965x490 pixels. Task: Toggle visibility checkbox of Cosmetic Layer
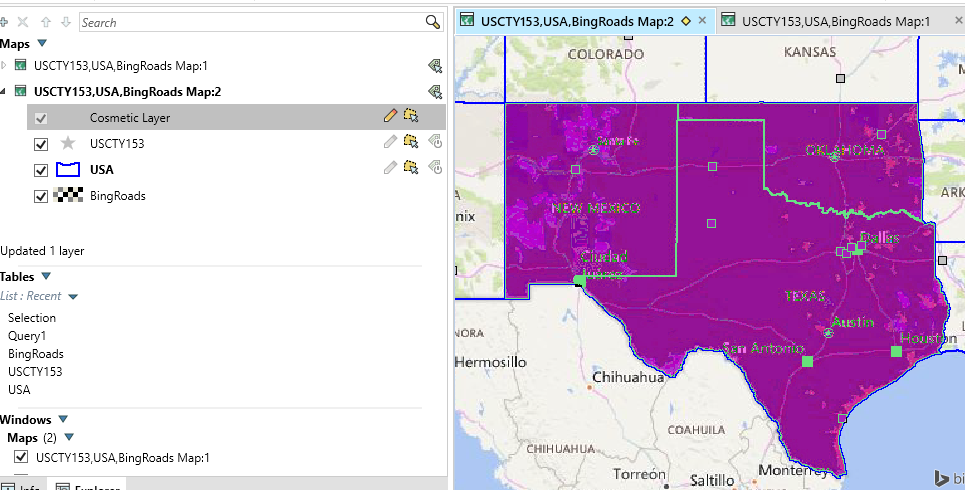click(x=41, y=118)
